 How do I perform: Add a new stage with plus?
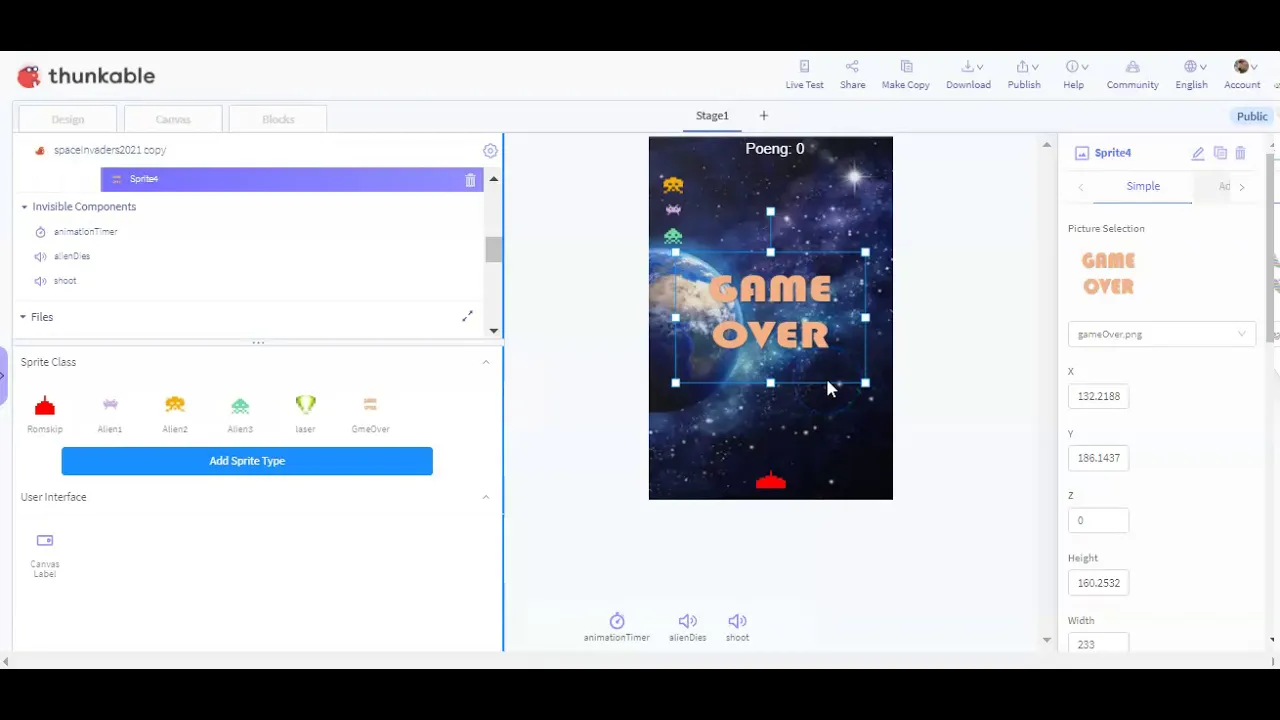(764, 116)
